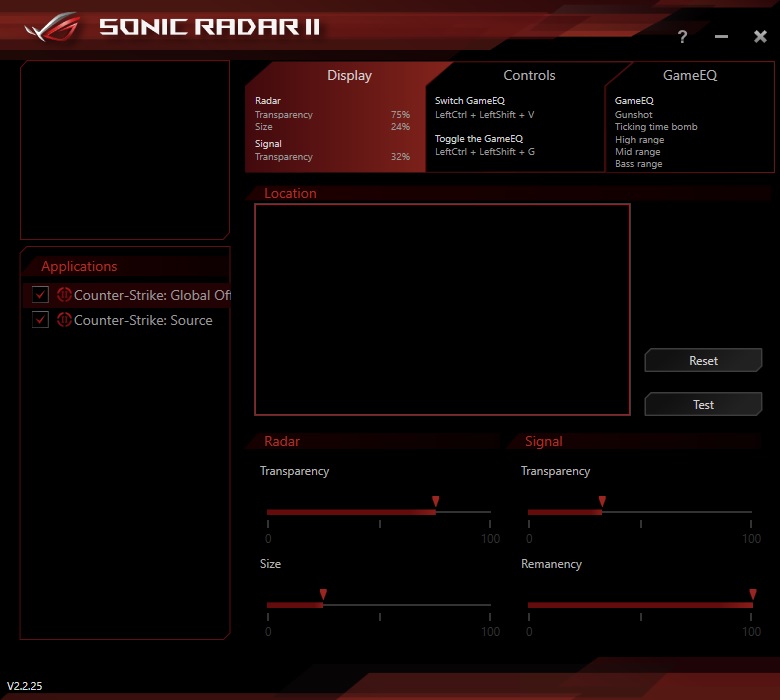
Task: Select Counter-Strike: Source application row
Action: (x=127, y=319)
